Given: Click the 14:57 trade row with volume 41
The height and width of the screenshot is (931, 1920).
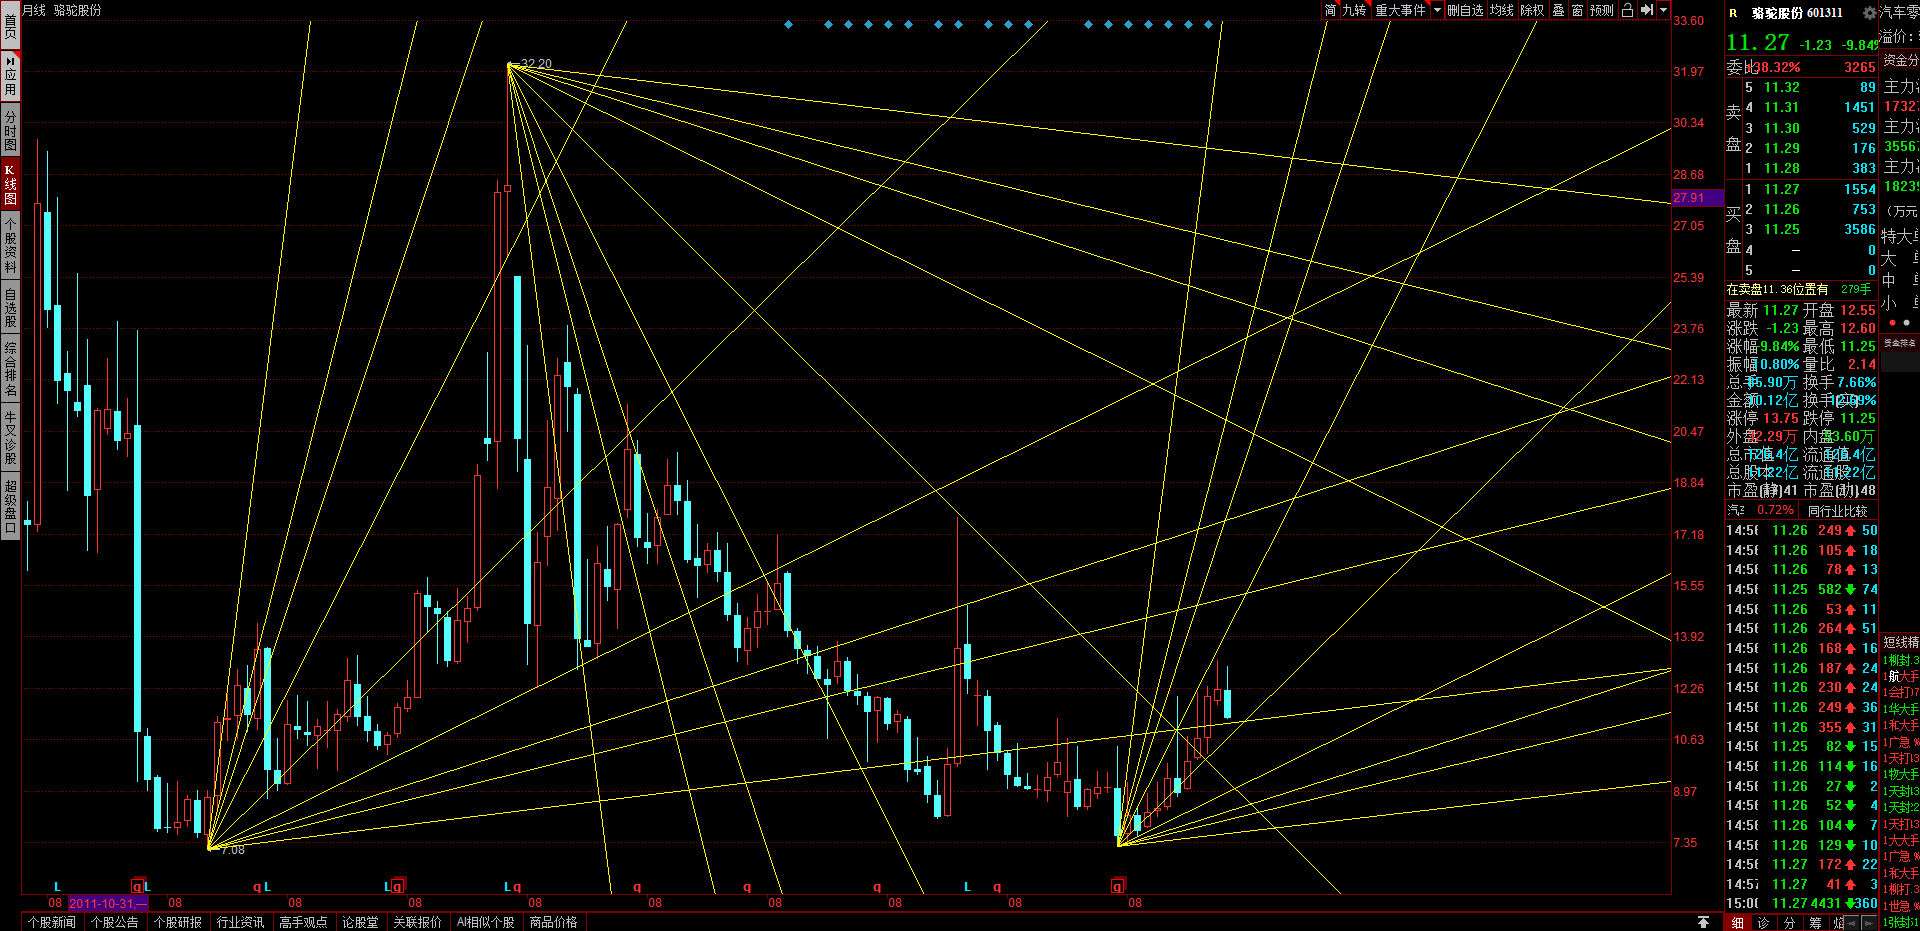Looking at the screenshot, I should [x=1802, y=884].
